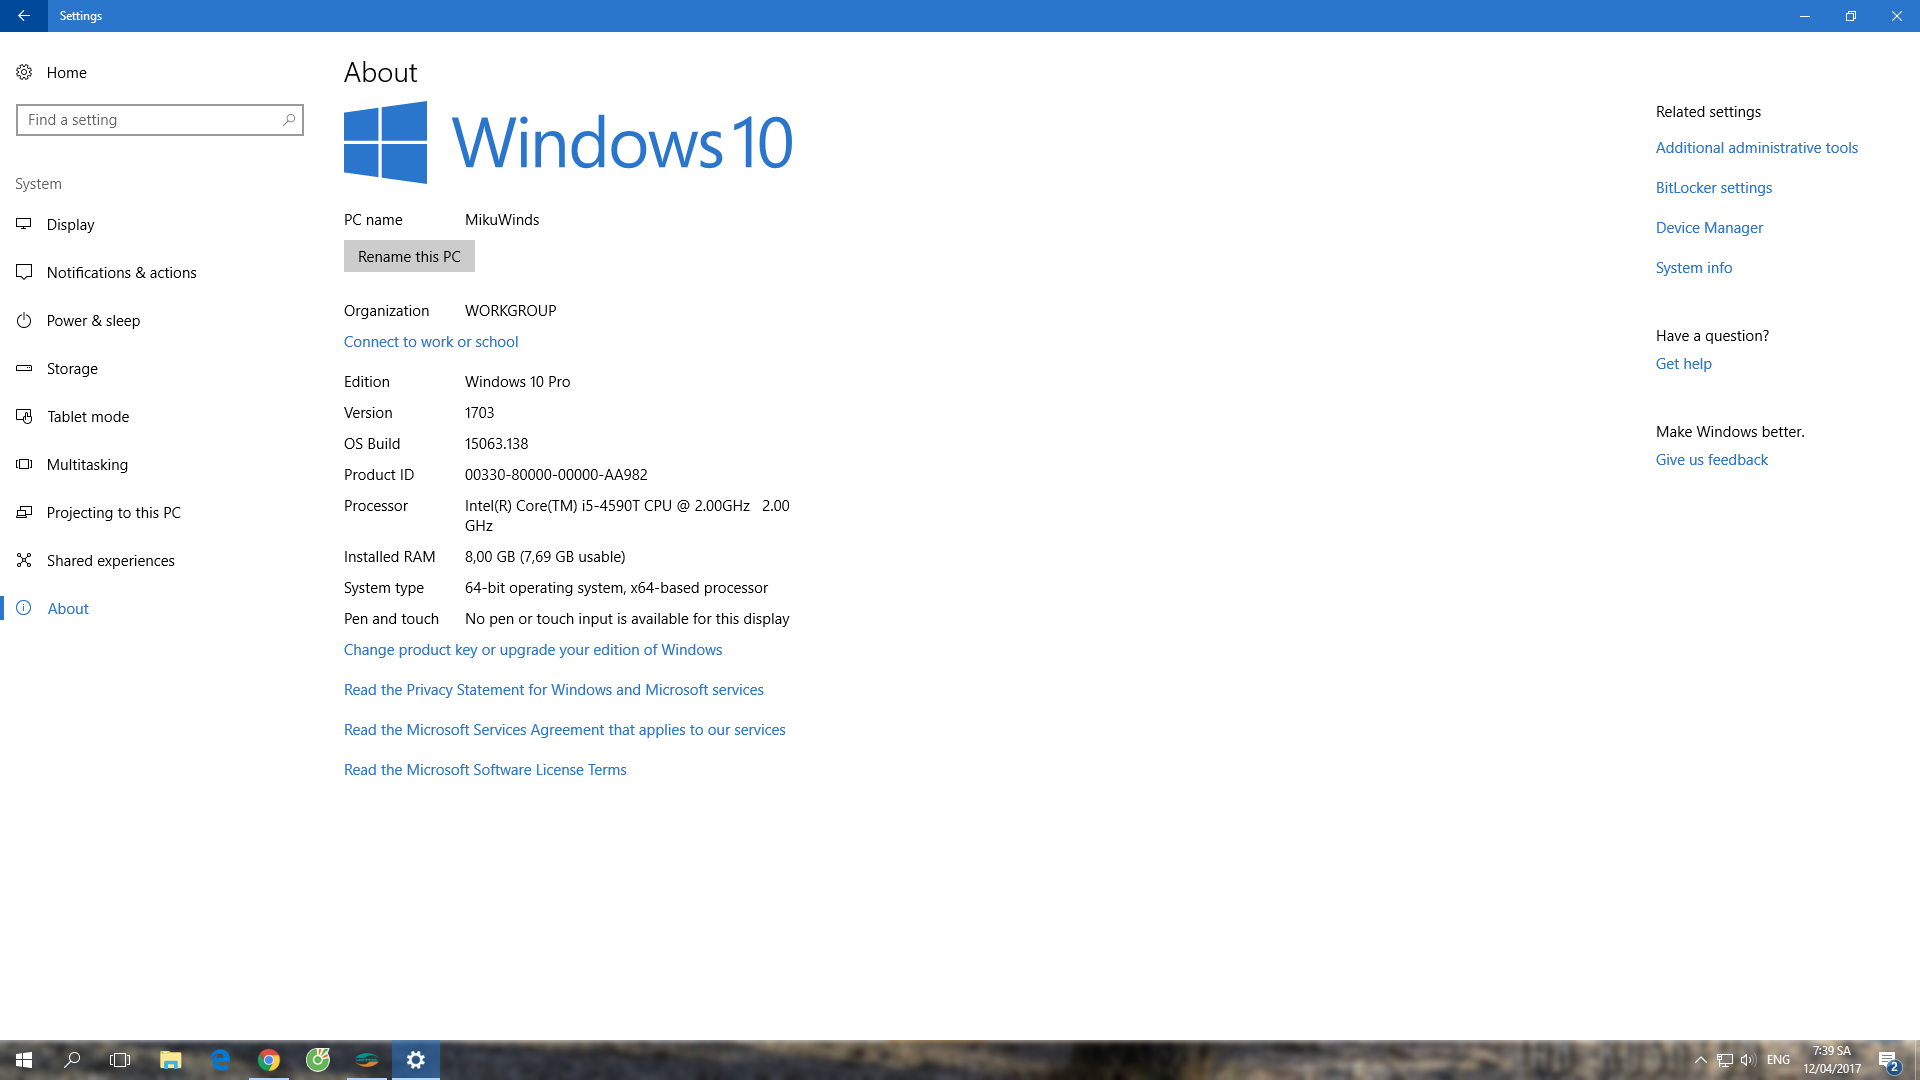Click the About info circle icon
Image resolution: width=1920 pixels, height=1080 pixels.
coord(24,608)
